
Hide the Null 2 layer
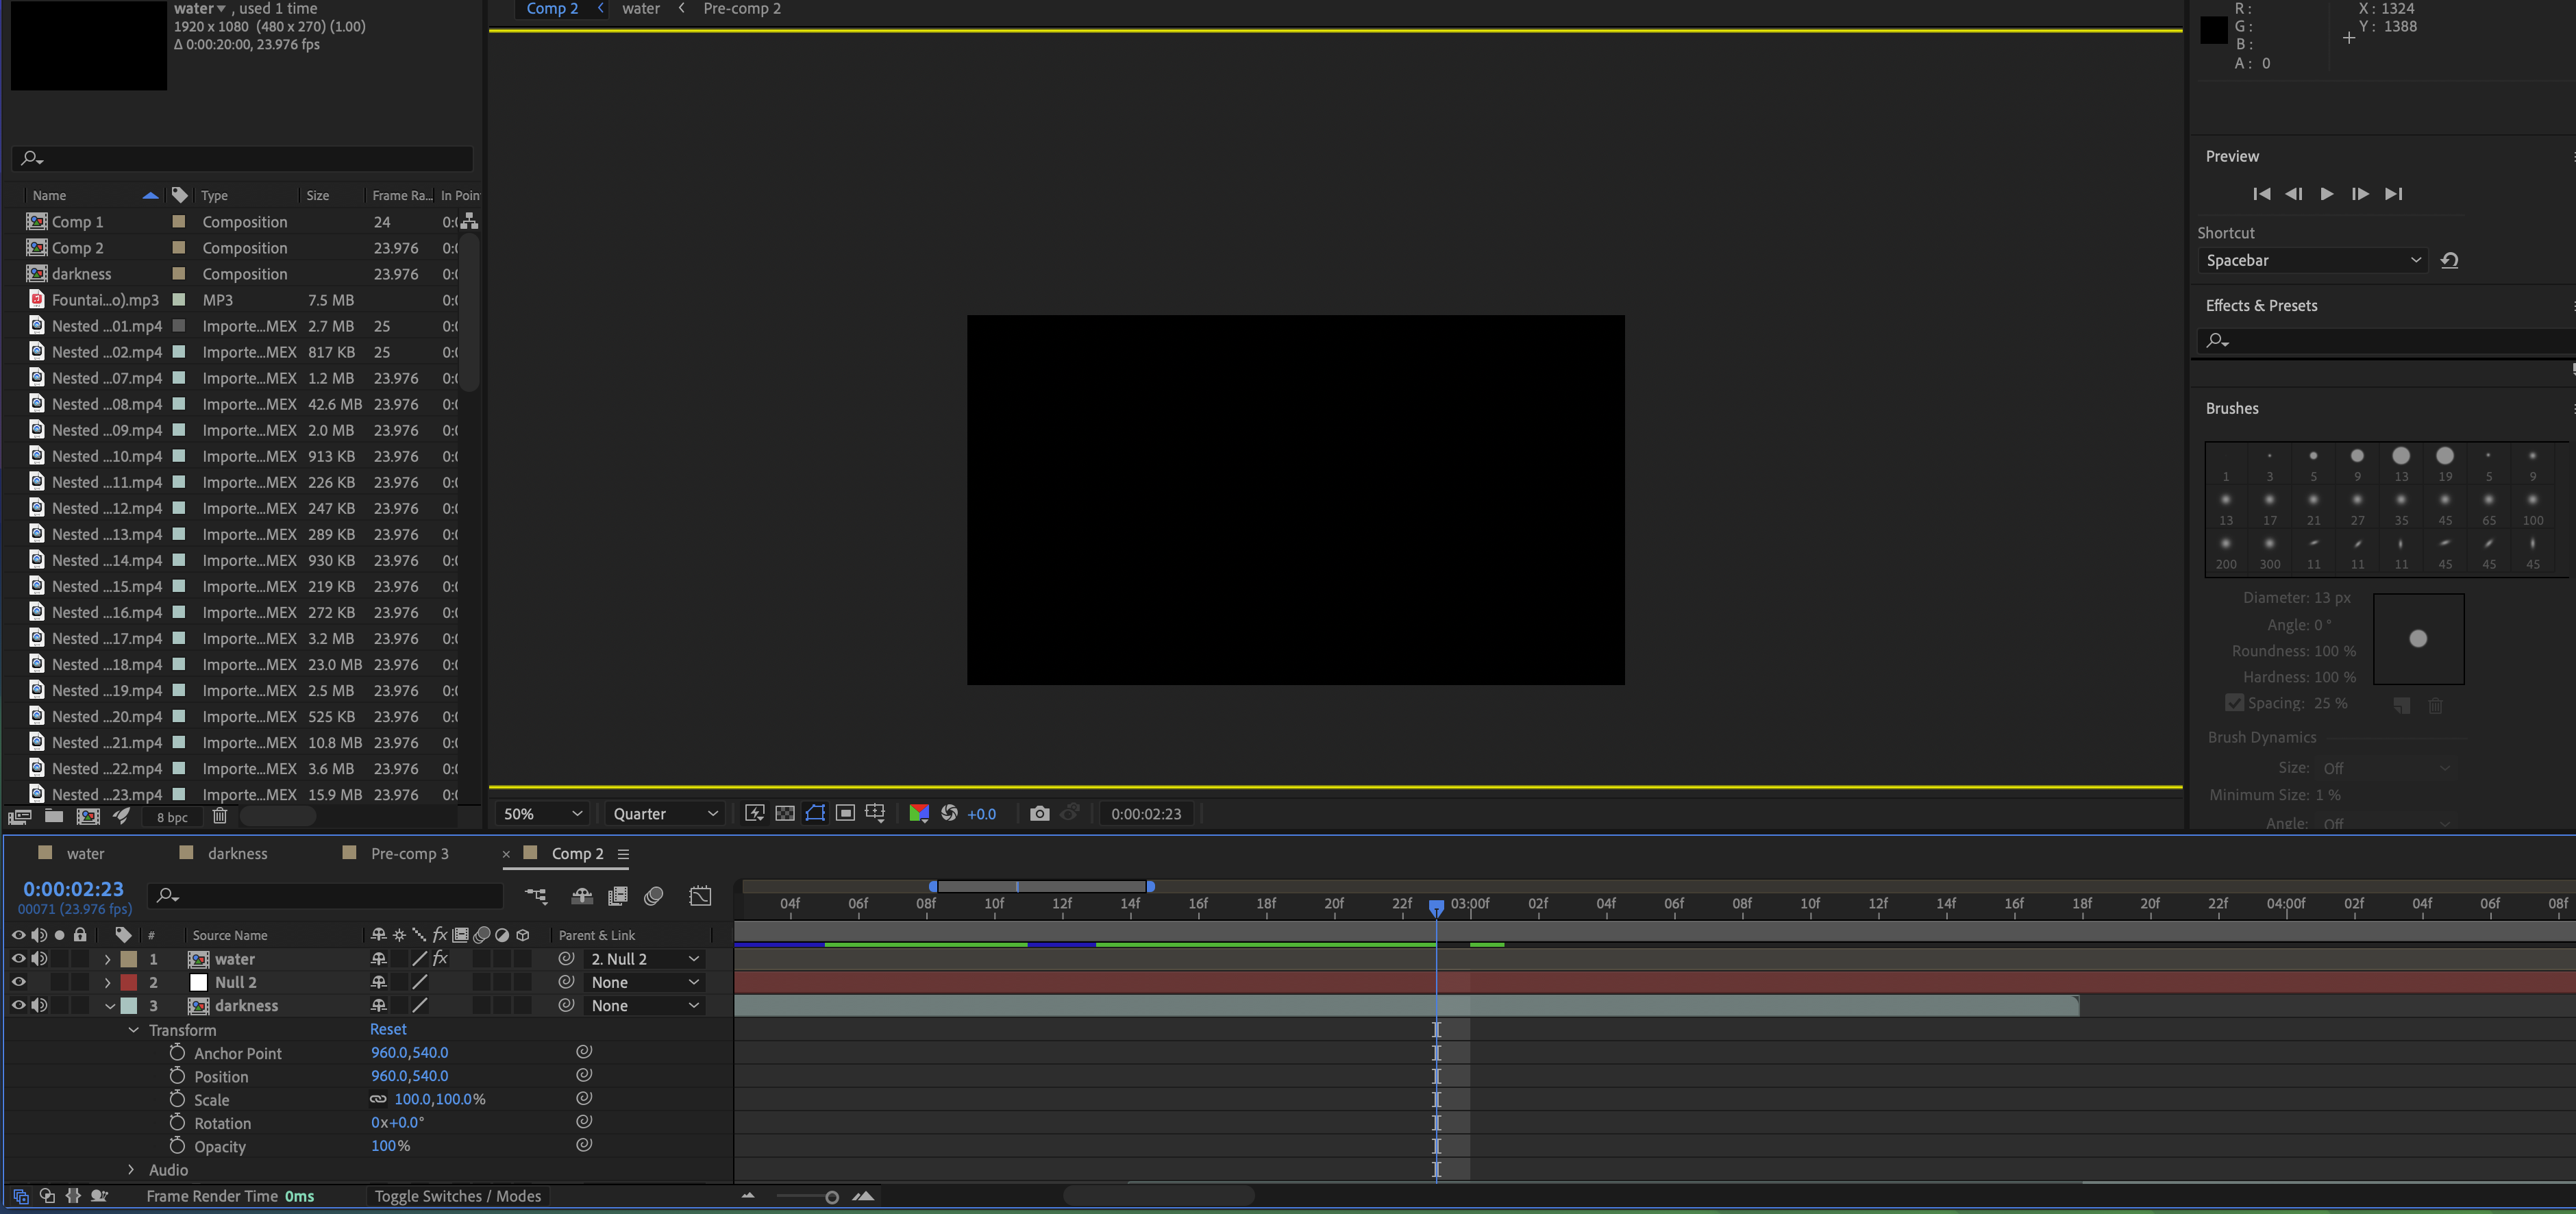(x=18, y=982)
